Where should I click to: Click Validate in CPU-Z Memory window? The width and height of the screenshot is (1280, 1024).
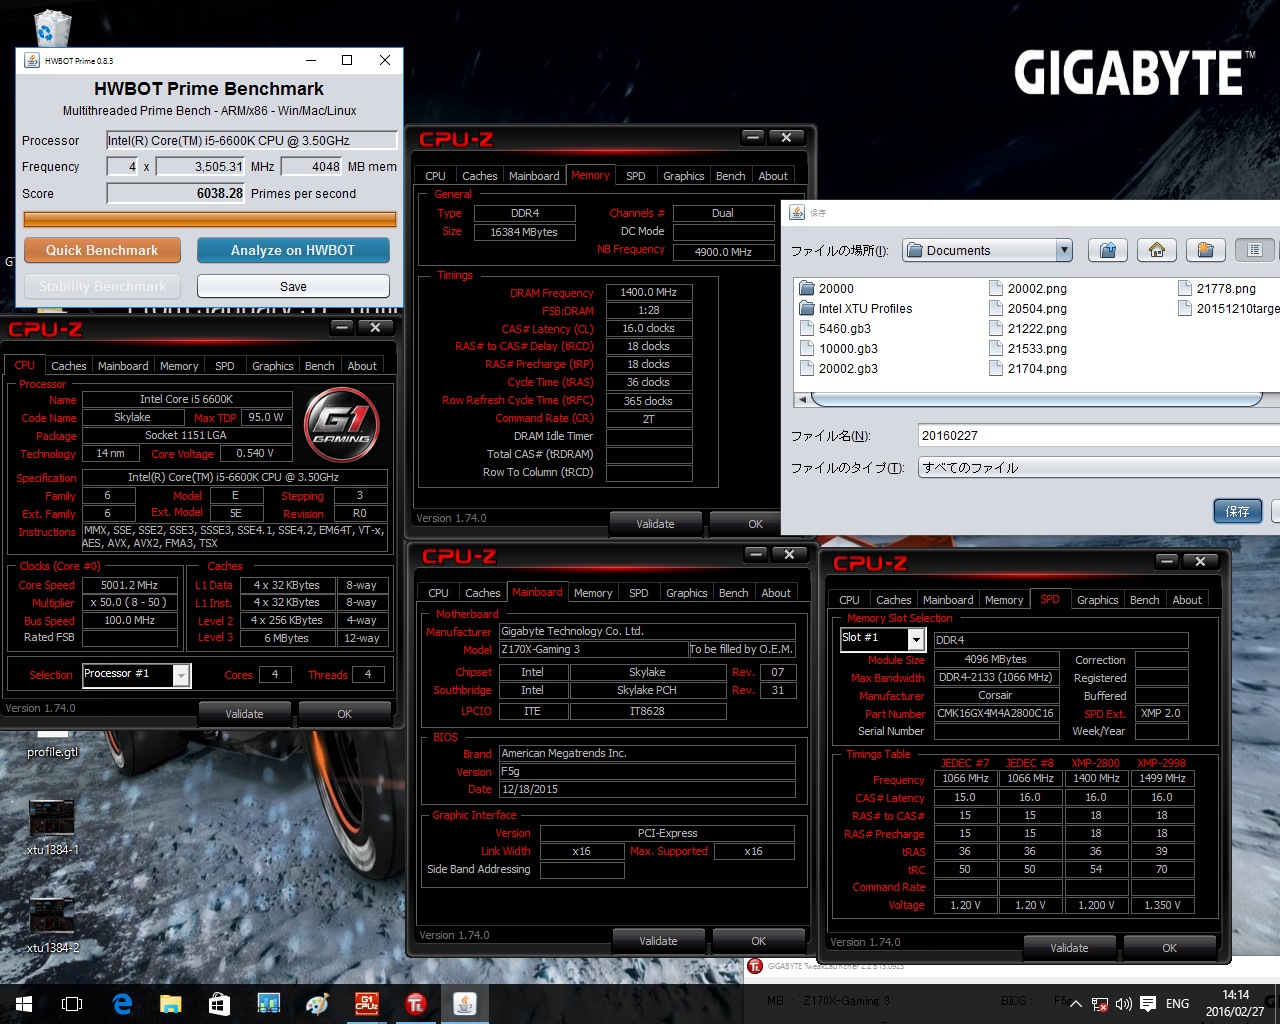pos(656,524)
